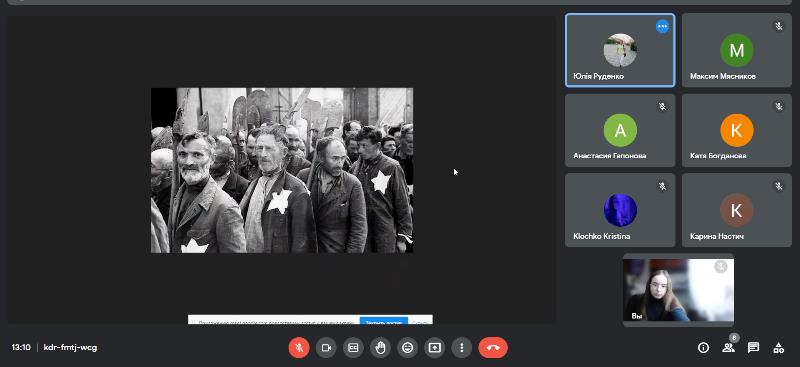Open options on Юлія Руденко tile

click(662, 27)
